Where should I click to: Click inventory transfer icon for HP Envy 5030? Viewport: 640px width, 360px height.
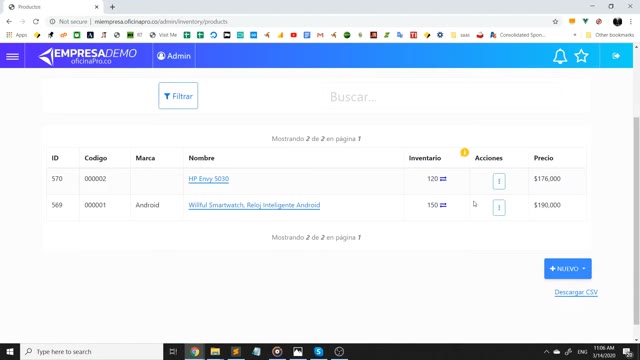(x=443, y=179)
